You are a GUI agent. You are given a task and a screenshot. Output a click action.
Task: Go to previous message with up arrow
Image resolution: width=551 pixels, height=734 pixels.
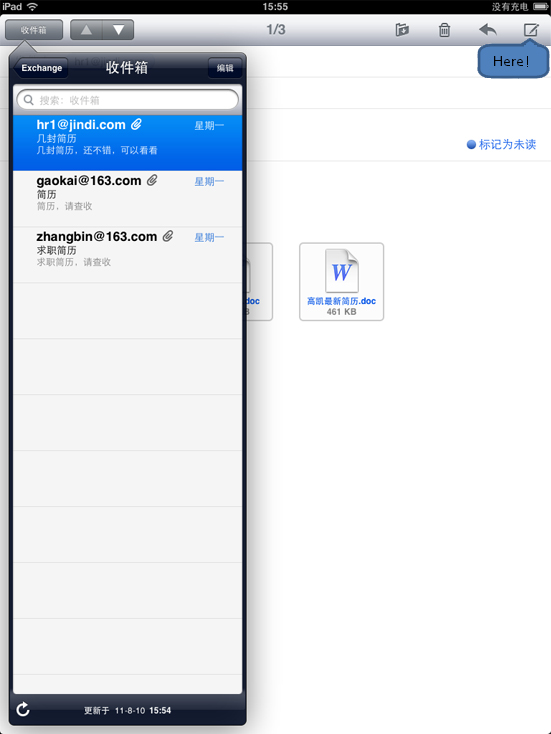(86, 30)
